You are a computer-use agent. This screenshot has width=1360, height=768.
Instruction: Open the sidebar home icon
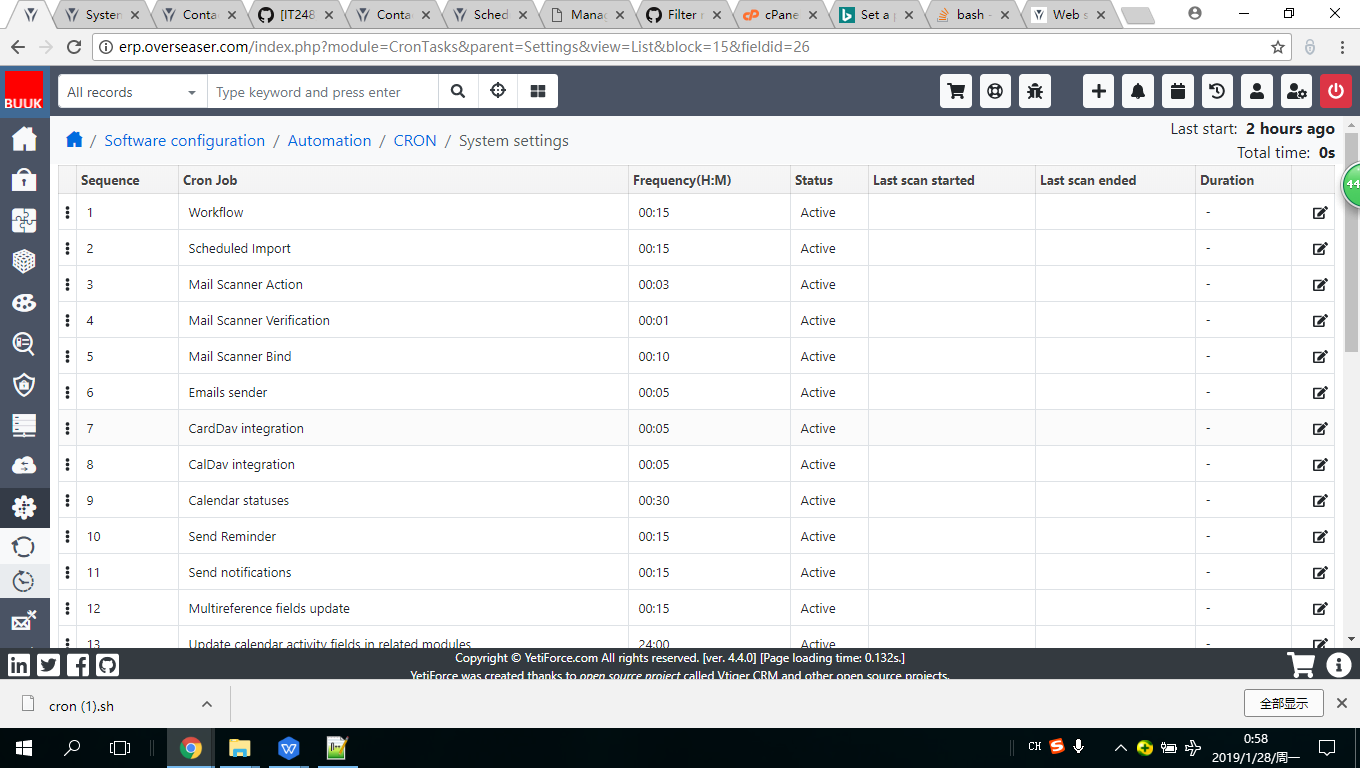click(x=24, y=138)
